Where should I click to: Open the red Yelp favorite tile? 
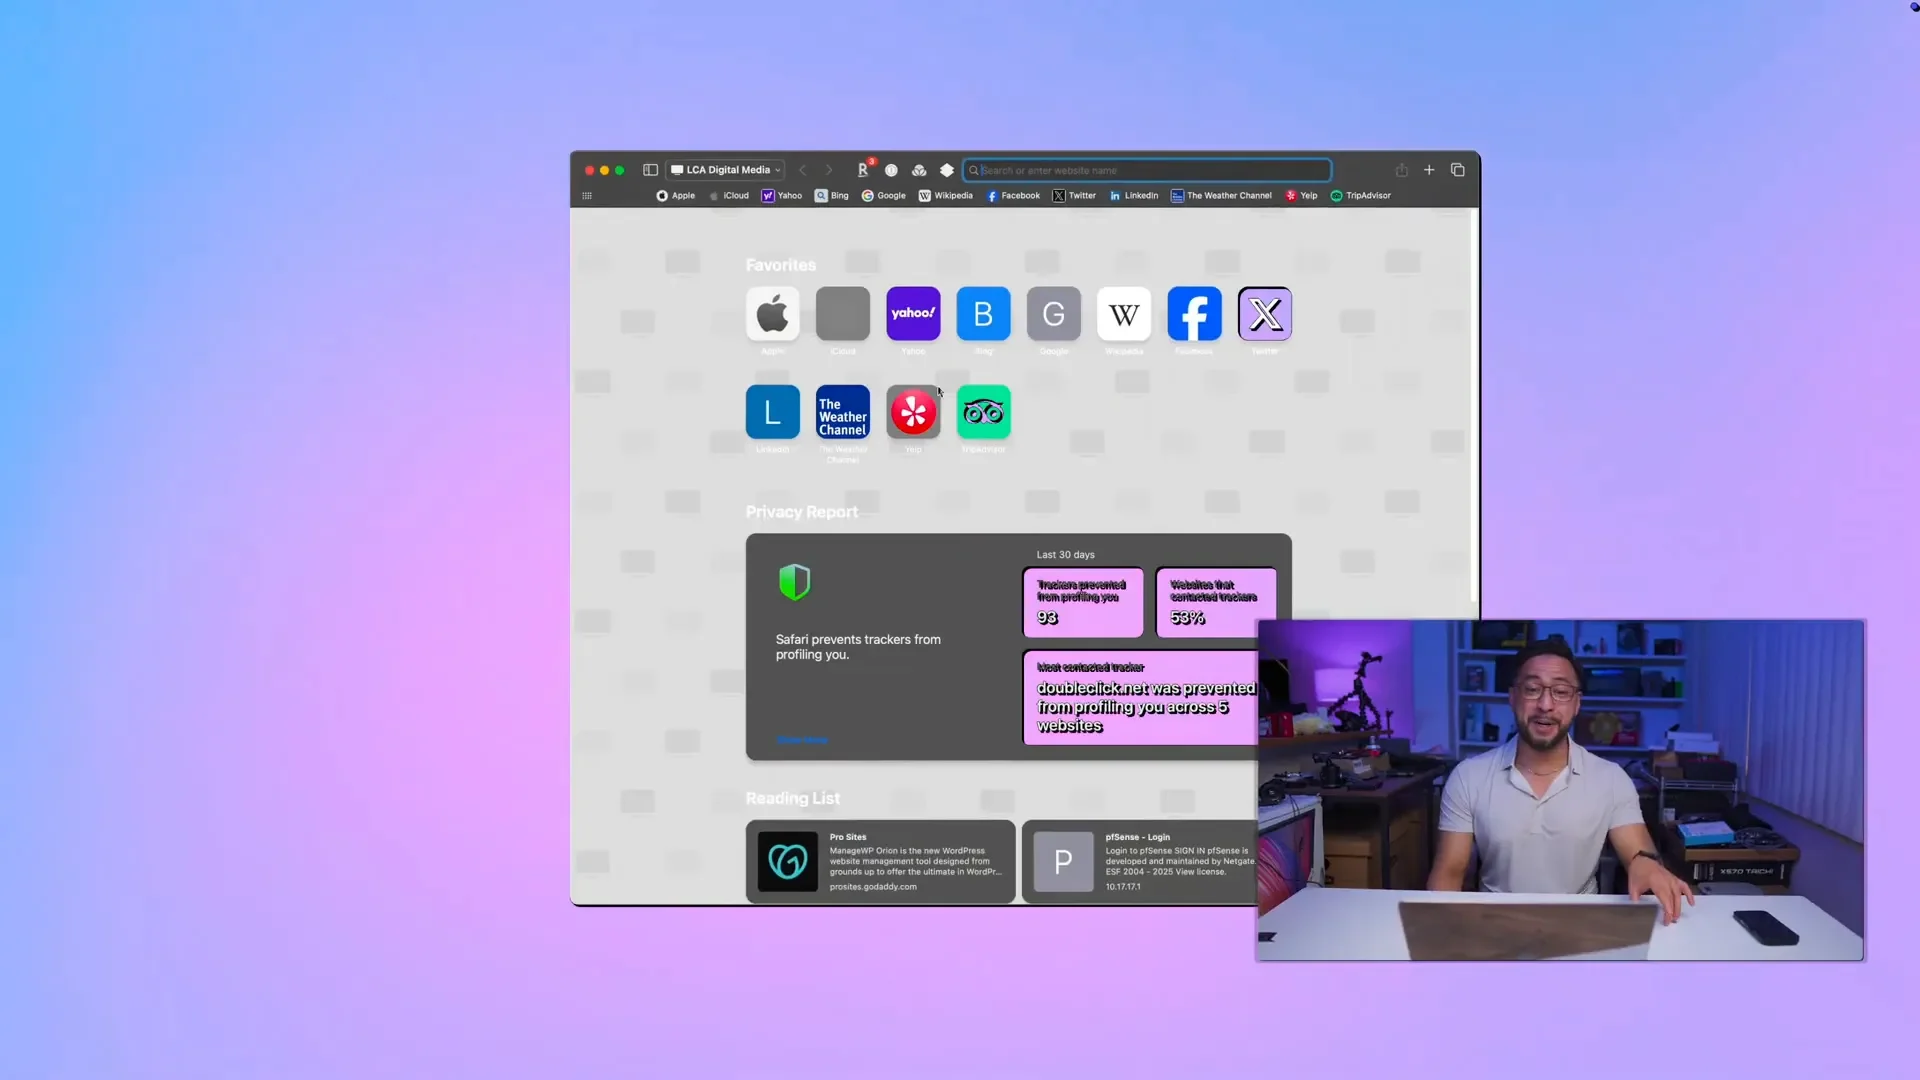click(913, 412)
